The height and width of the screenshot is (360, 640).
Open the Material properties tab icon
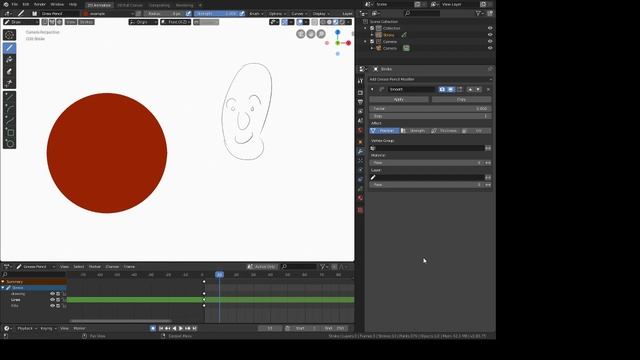click(360, 198)
